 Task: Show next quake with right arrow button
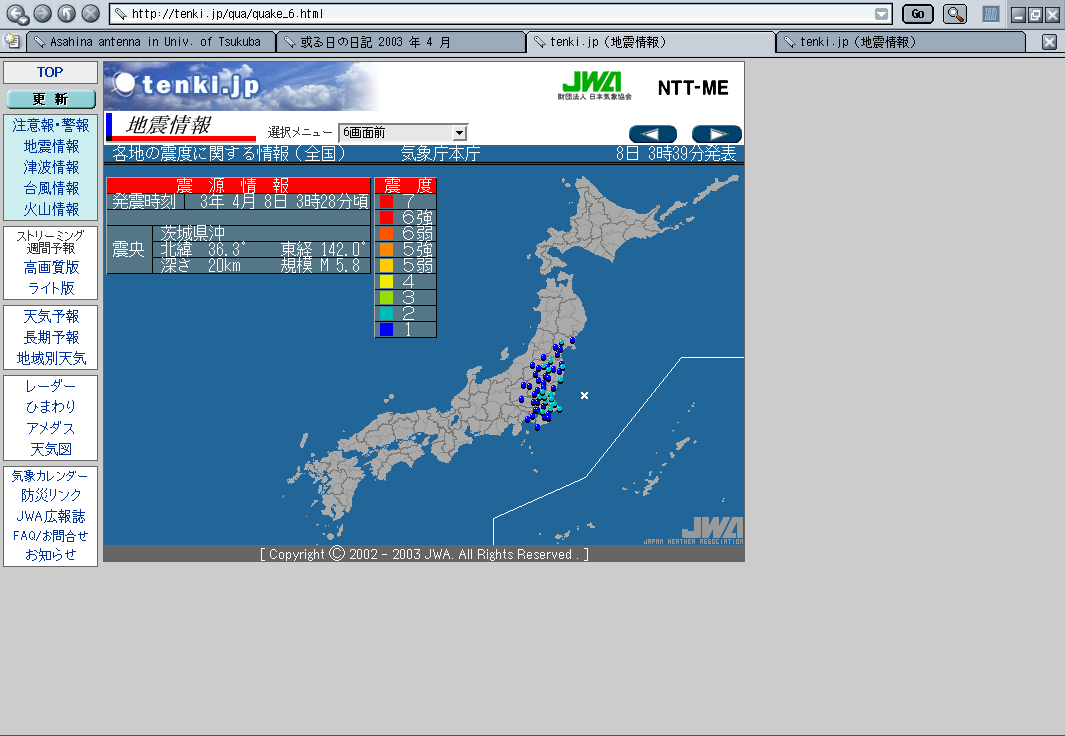[x=717, y=134]
